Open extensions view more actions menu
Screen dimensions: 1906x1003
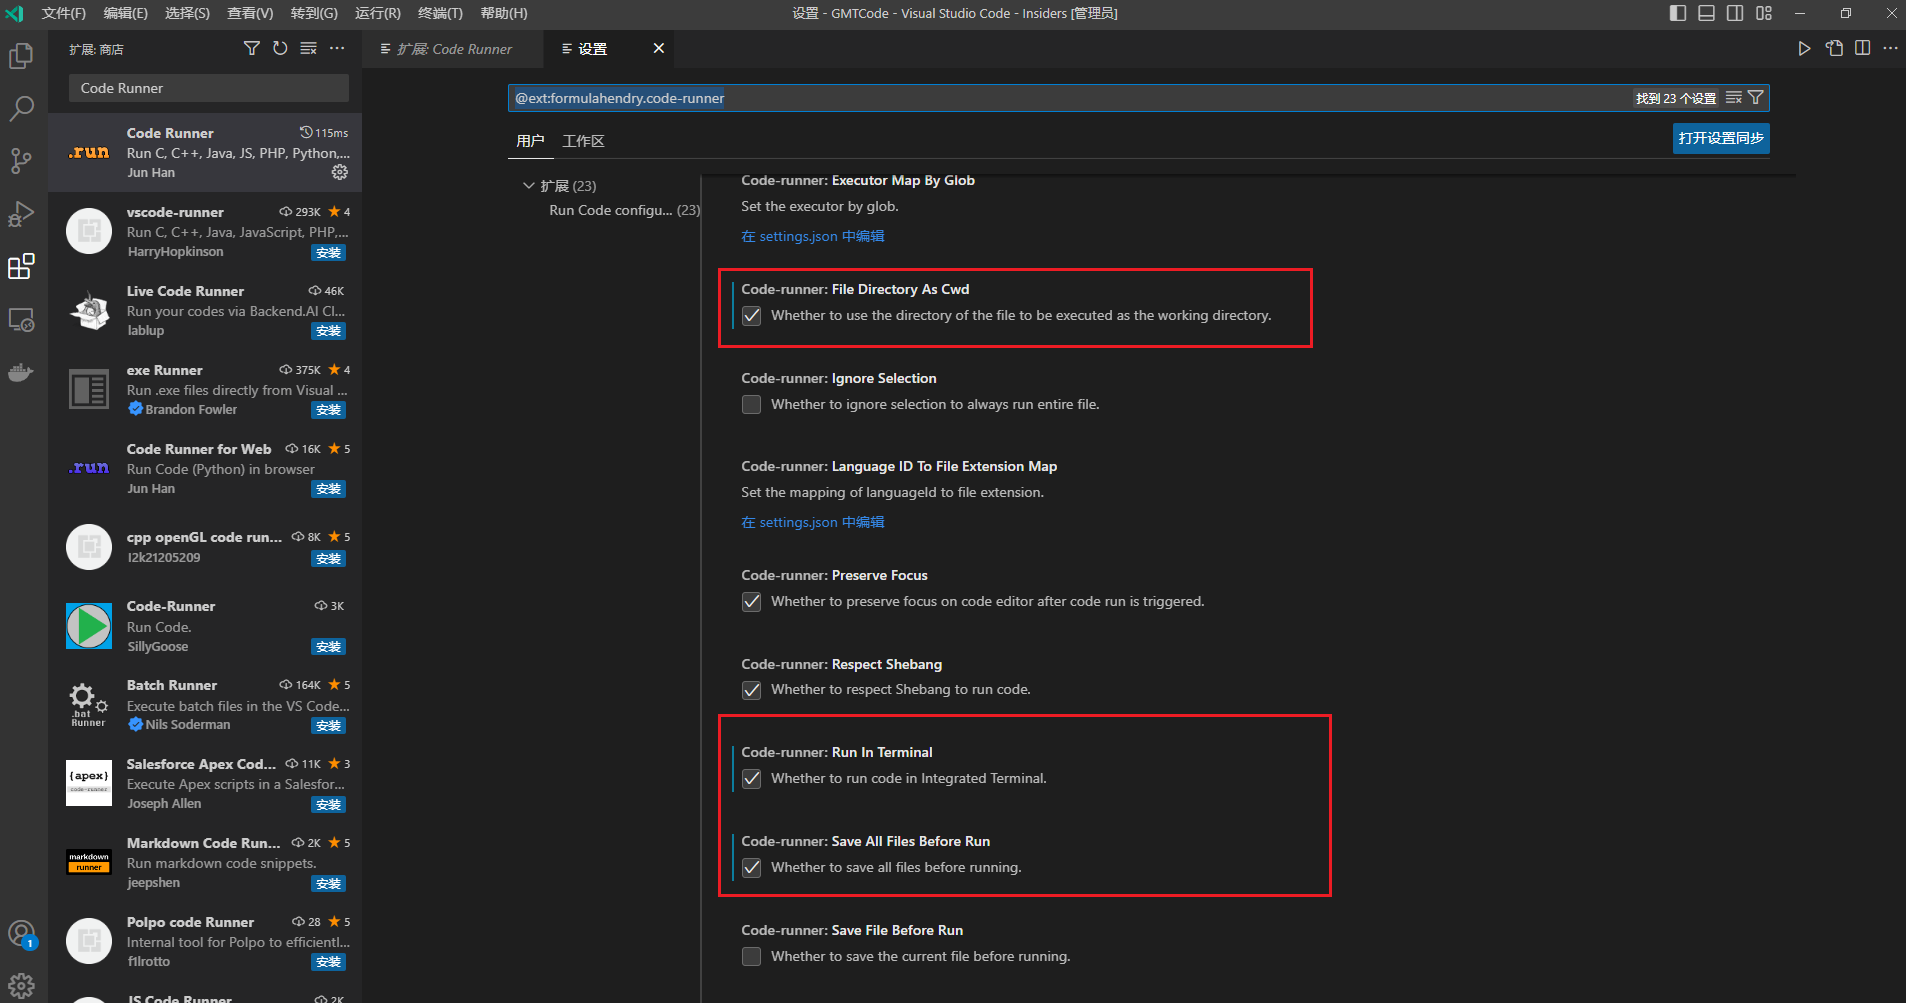[337, 48]
